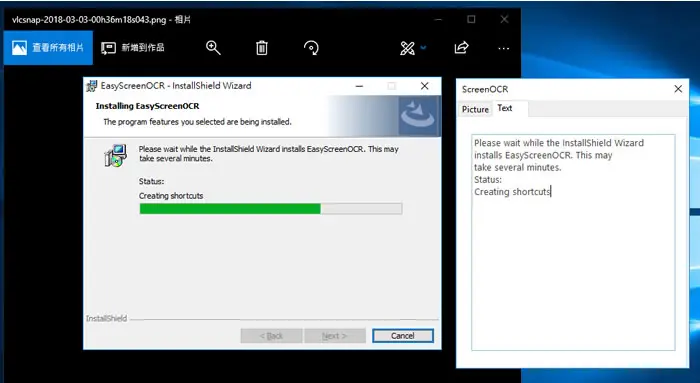The width and height of the screenshot is (700, 383).
Task: Minimize the InstallShield Wizard window
Action: pyautogui.click(x=359, y=86)
